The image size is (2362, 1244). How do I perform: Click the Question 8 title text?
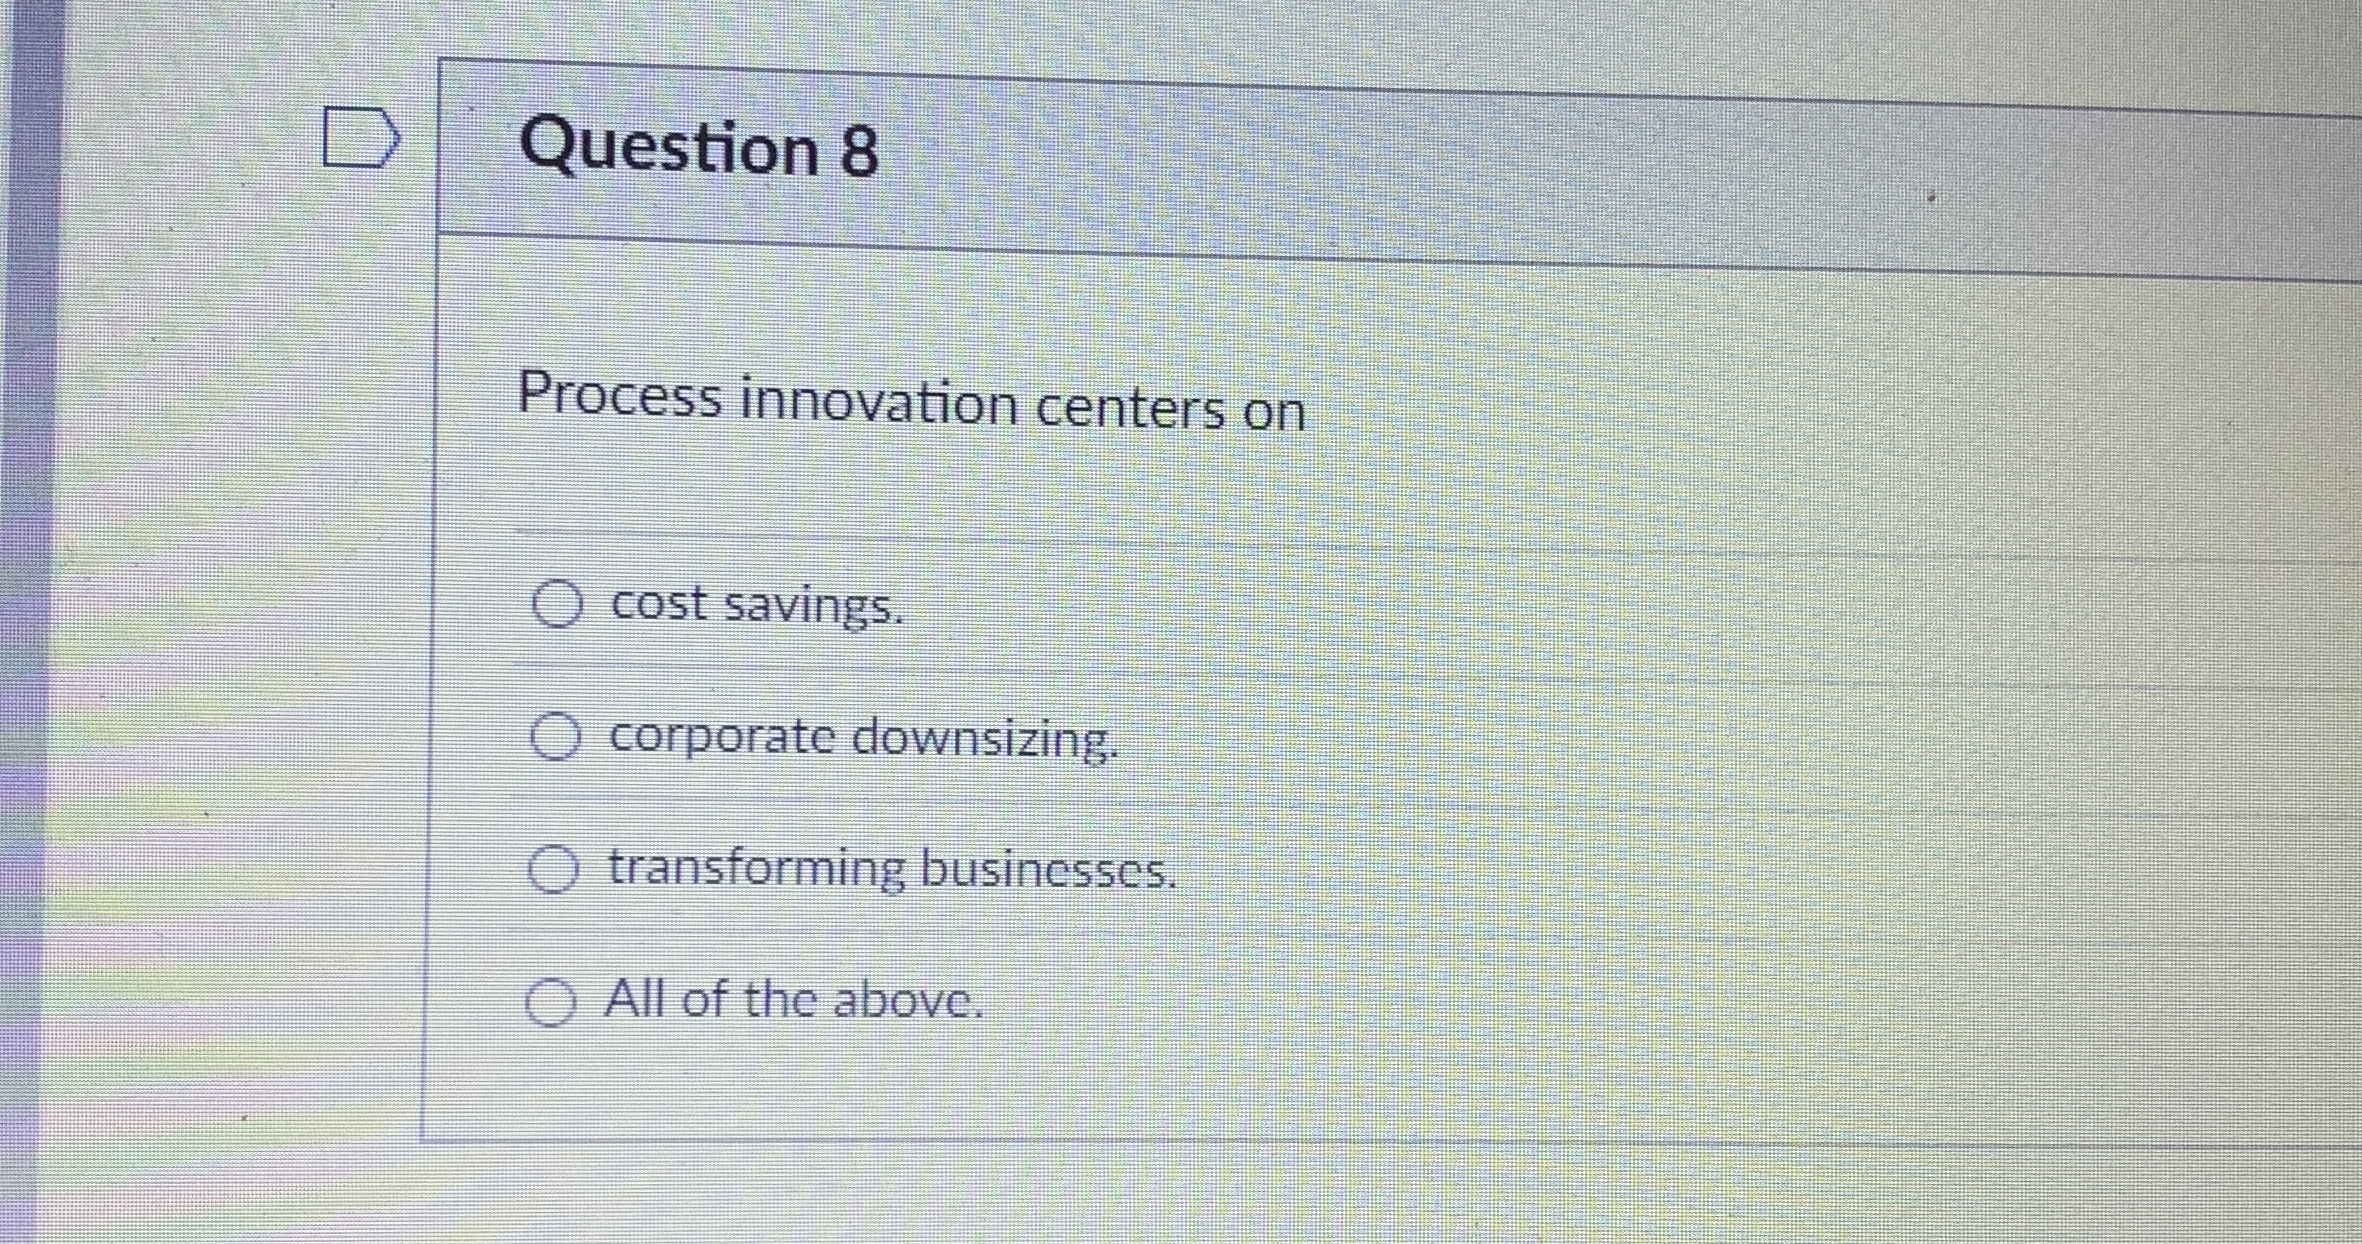click(702, 148)
